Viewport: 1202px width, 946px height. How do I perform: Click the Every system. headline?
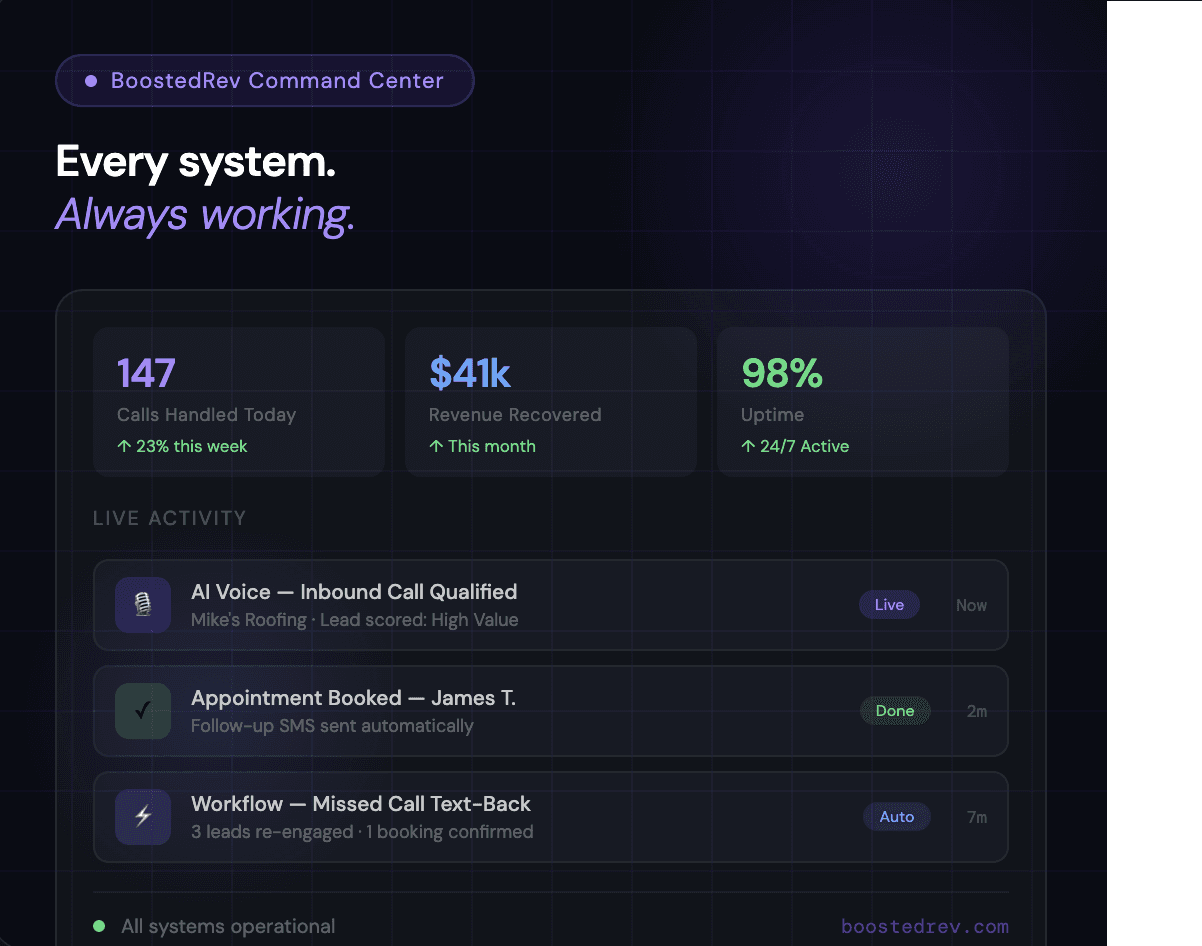click(196, 162)
